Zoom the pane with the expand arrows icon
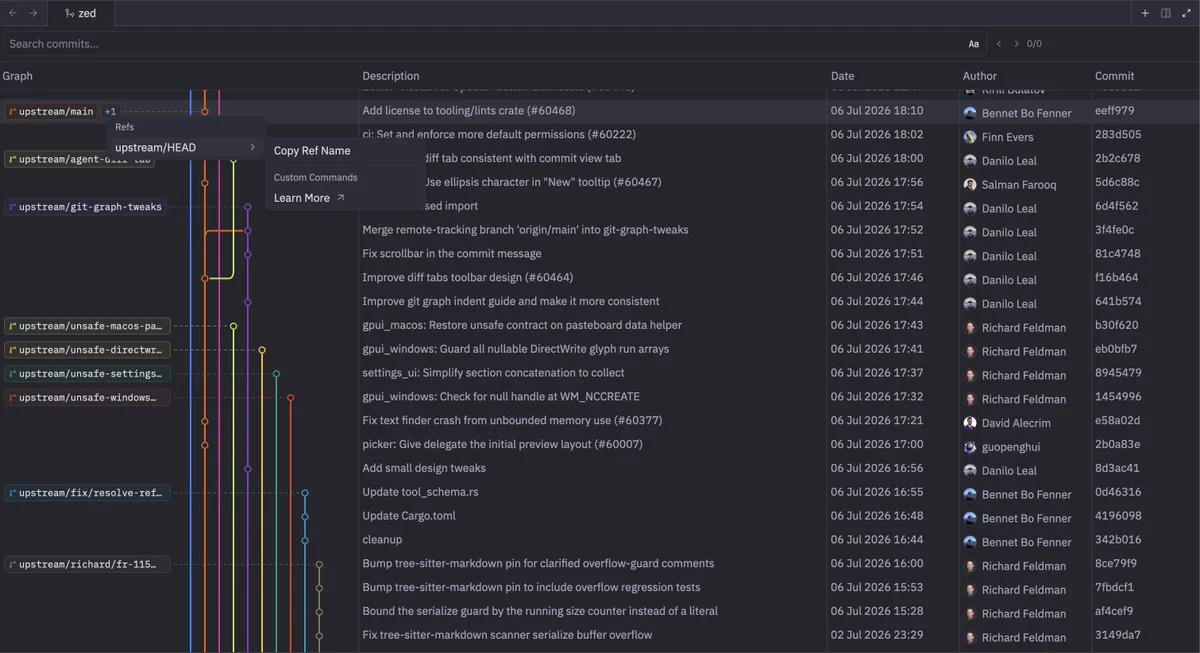Viewport: 1200px width, 653px height. tap(1187, 13)
